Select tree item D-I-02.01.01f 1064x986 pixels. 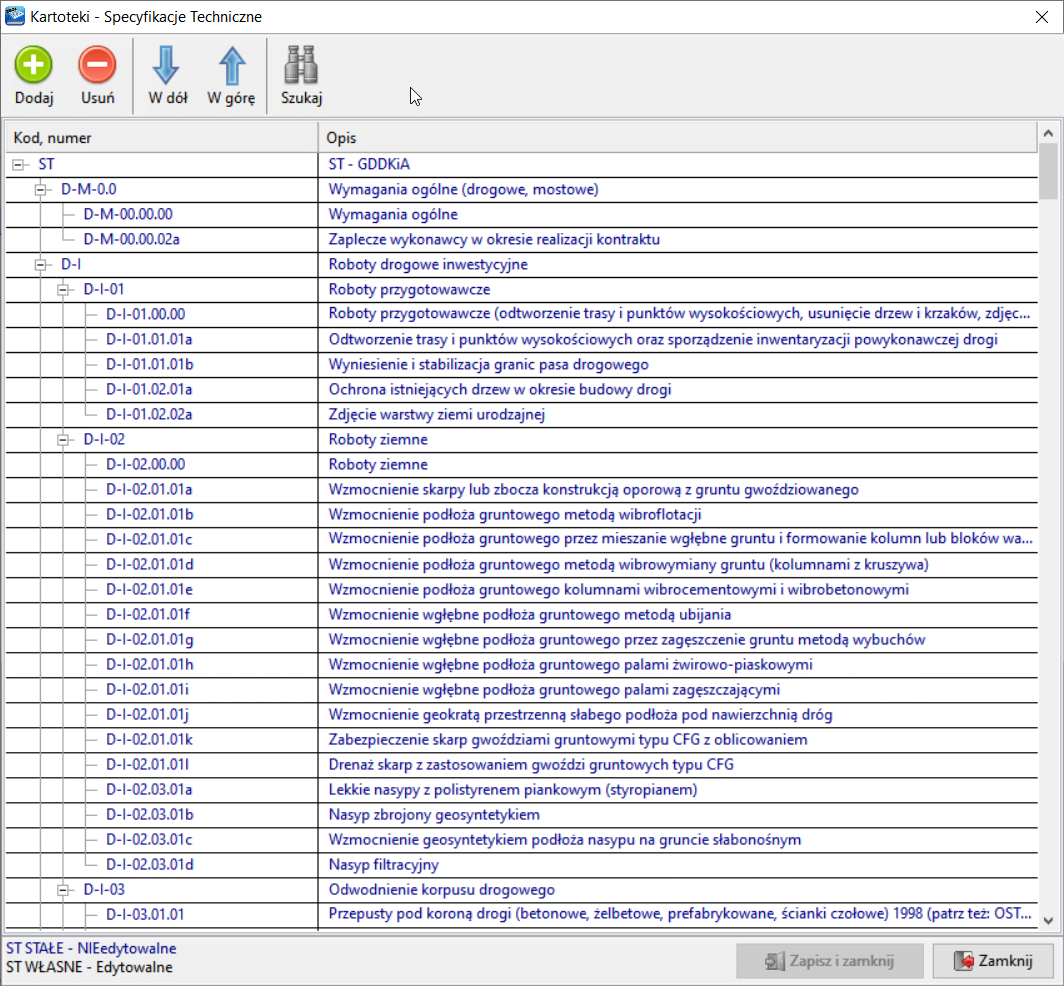click(147, 615)
